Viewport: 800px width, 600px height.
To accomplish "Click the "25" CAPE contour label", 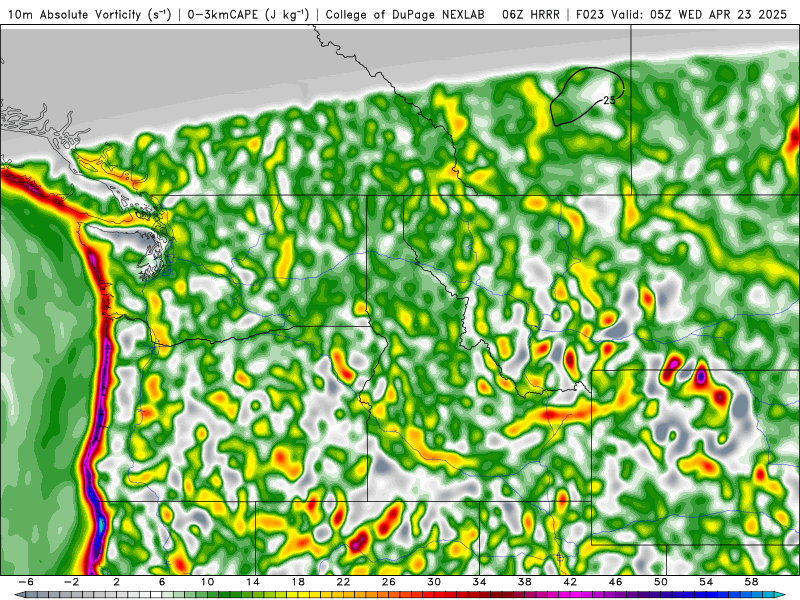I will pos(609,100).
